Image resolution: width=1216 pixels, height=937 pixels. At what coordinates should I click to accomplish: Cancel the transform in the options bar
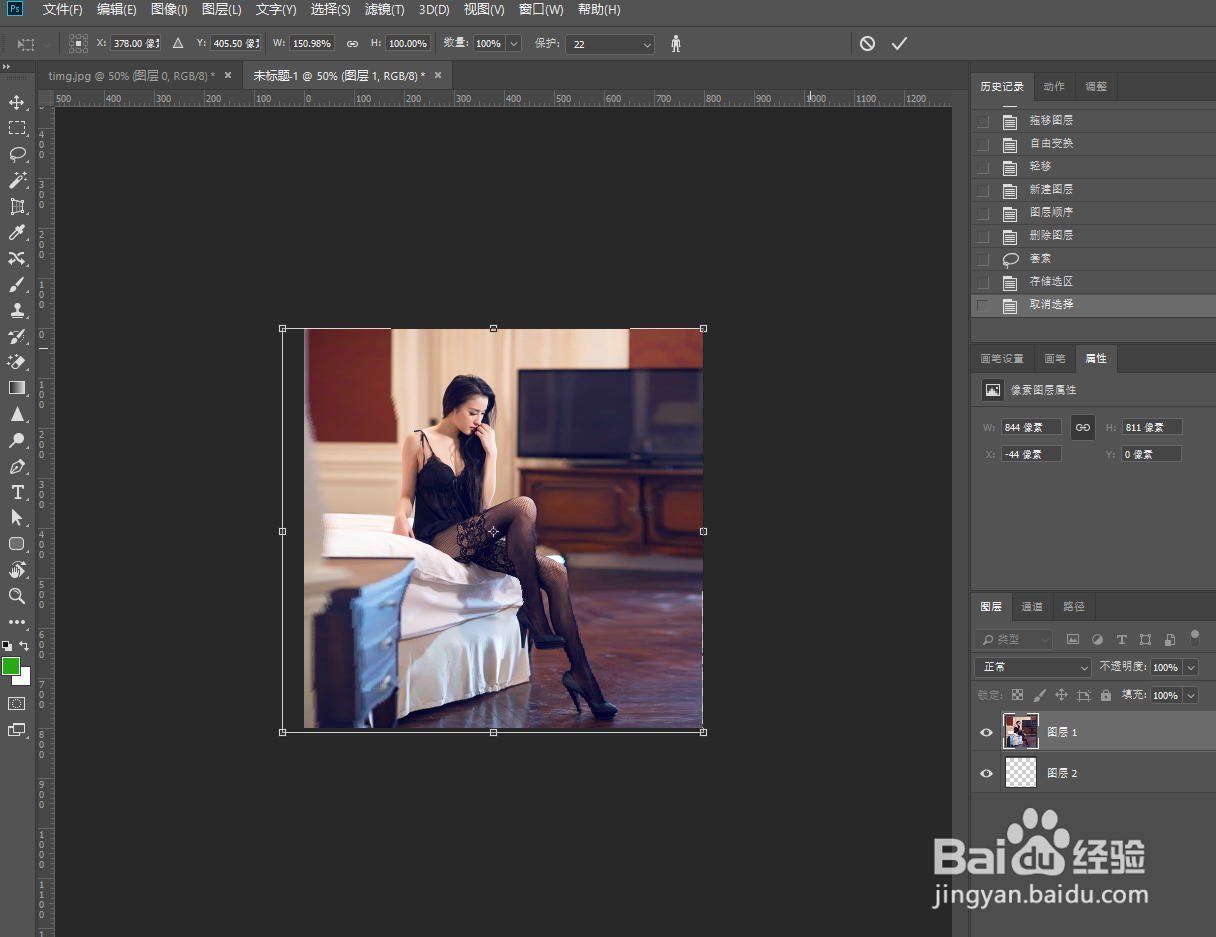tap(867, 44)
